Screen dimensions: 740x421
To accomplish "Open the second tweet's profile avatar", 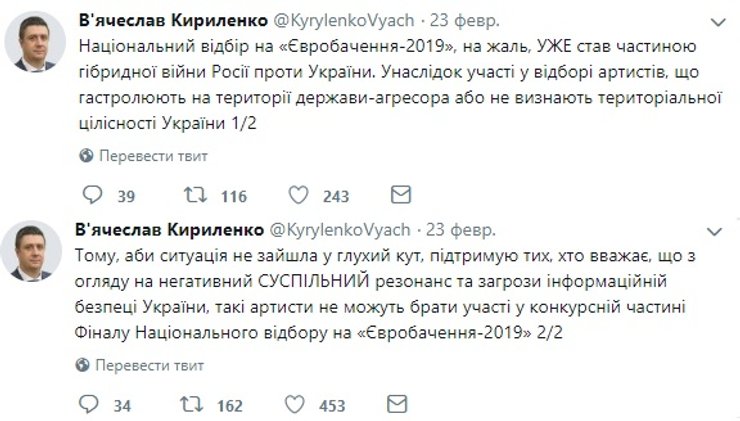I will pyautogui.click(x=36, y=253).
